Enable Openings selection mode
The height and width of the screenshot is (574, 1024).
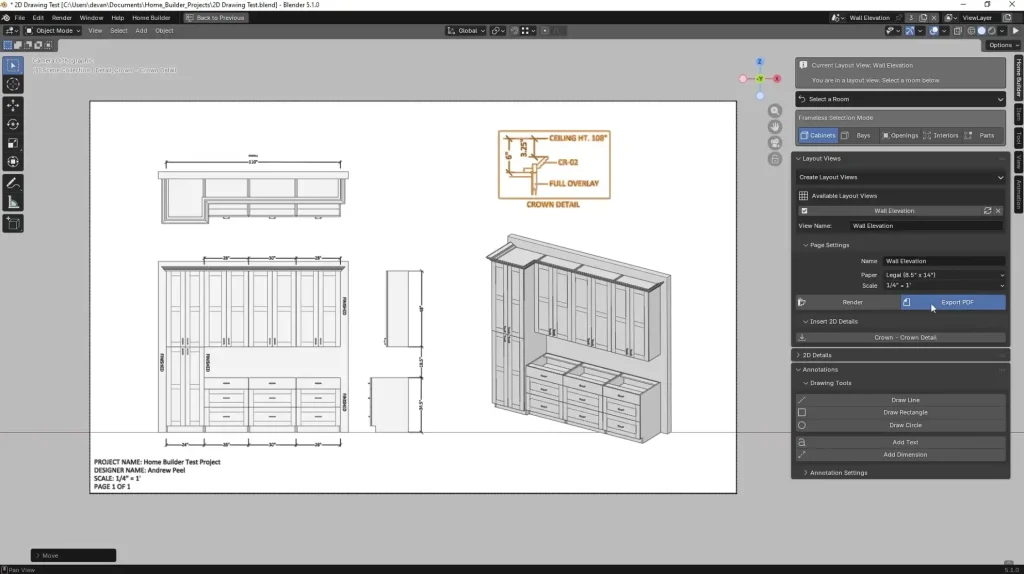tap(898, 135)
